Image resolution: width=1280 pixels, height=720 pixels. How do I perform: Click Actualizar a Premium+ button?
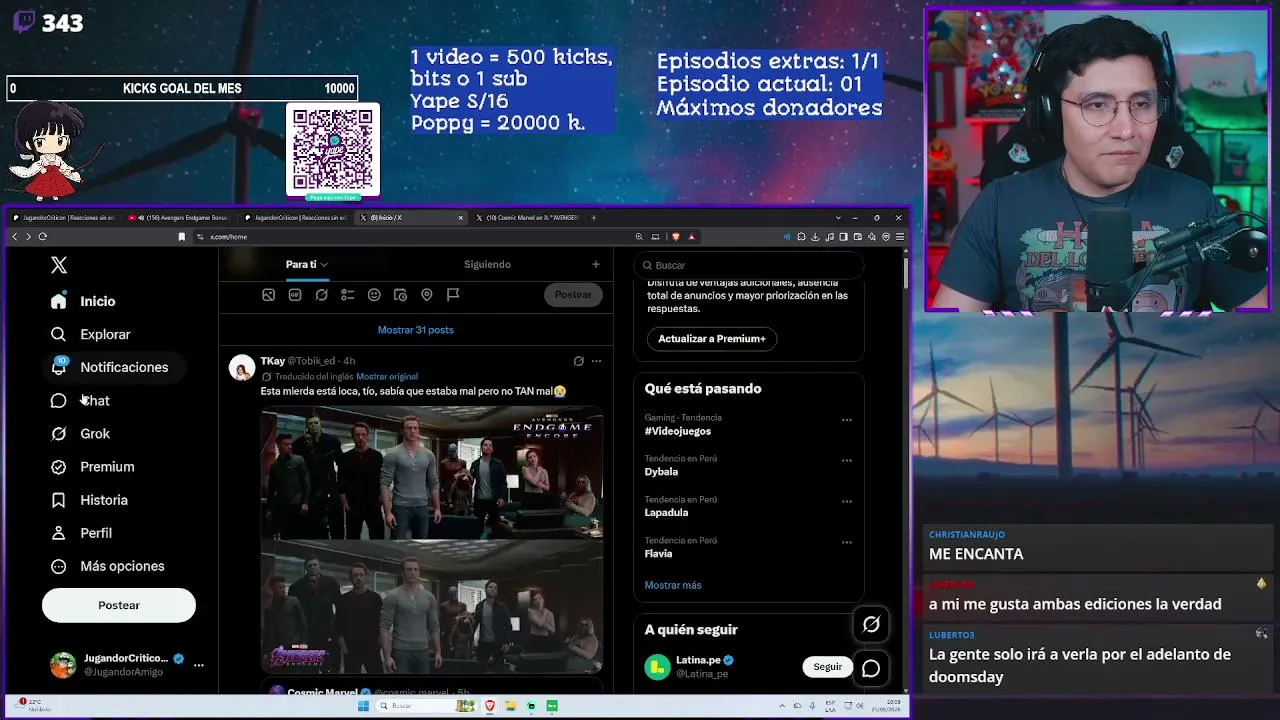tap(712, 339)
